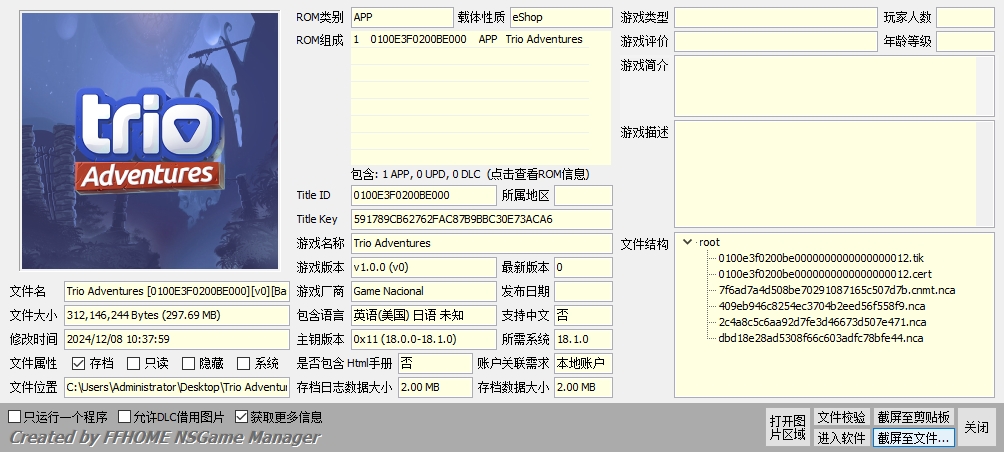Uncheck 获取更多信息 checkbox
Screen dimensions: 1004x452
coord(242,417)
